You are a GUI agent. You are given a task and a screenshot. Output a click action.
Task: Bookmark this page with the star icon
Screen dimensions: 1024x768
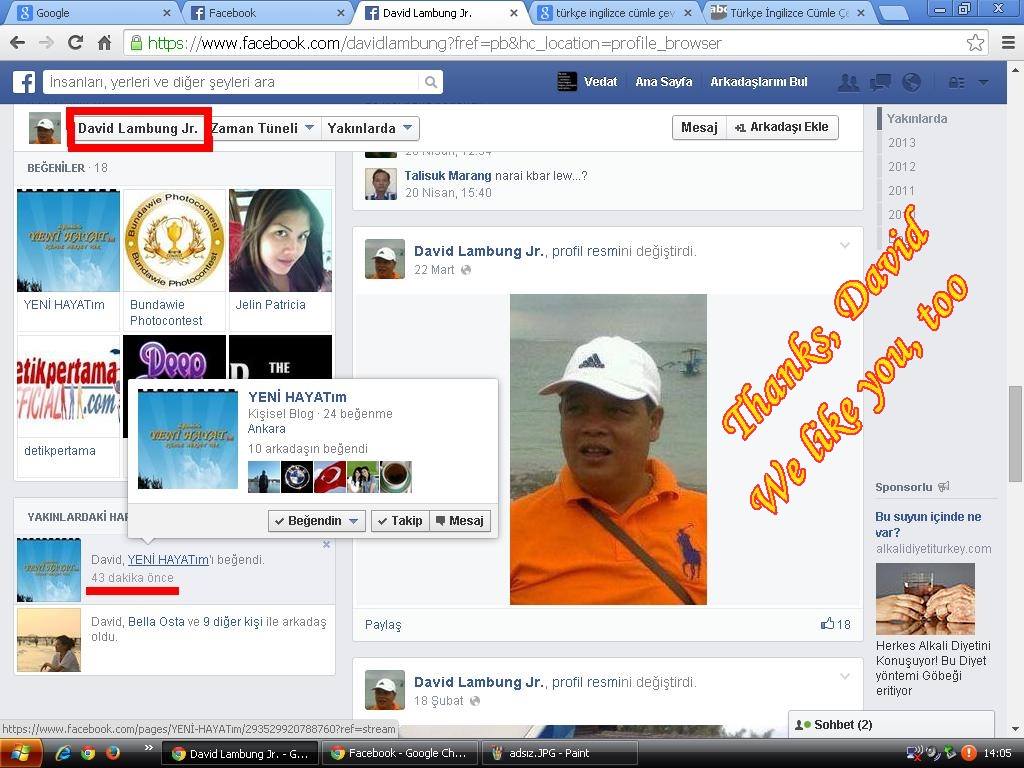(x=975, y=43)
